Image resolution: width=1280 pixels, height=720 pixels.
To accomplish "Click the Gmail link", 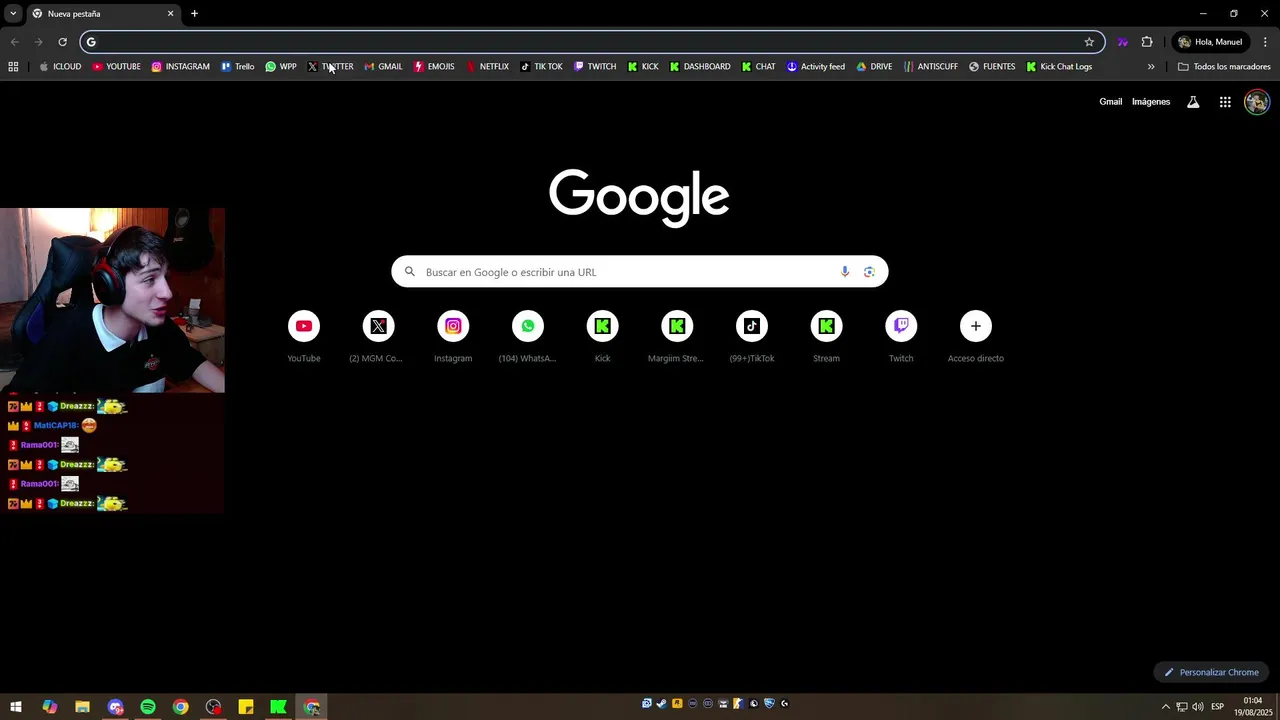I will 1111,102.
